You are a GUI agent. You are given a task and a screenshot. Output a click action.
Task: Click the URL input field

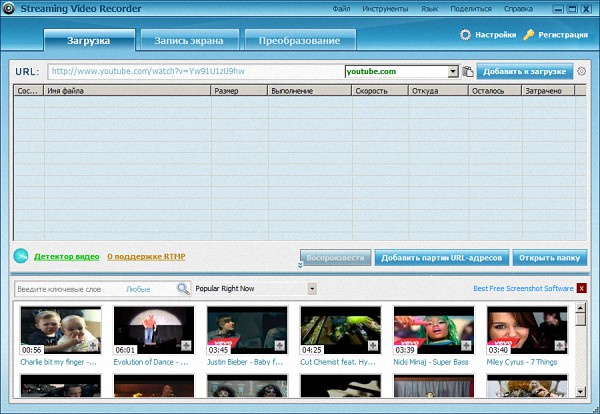click(x=195, y=72)
